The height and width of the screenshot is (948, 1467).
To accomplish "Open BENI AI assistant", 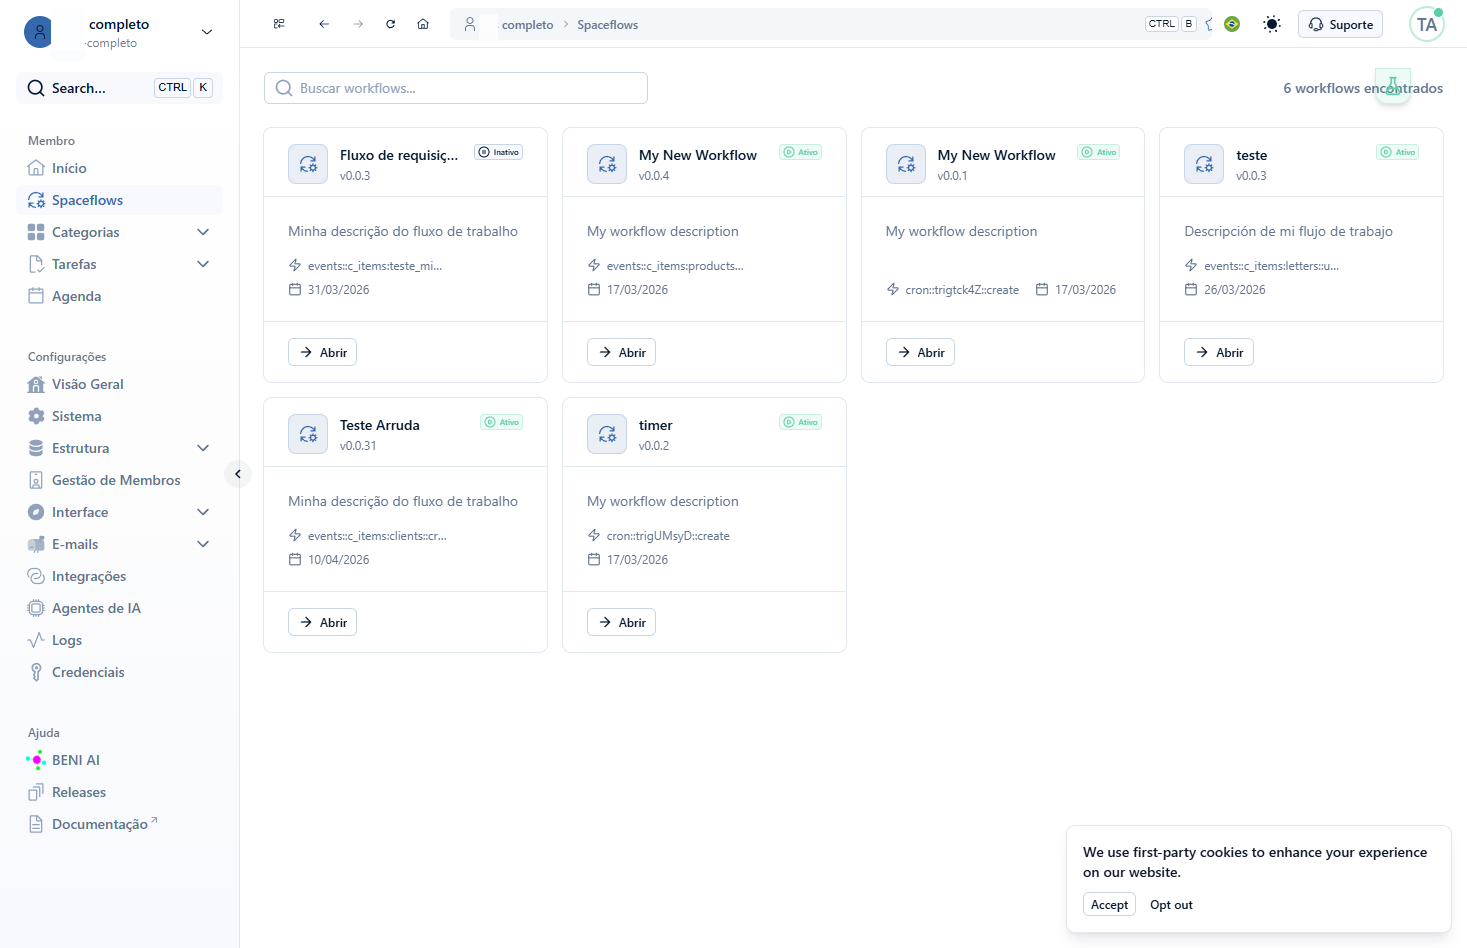I will [x=120, y=760].
